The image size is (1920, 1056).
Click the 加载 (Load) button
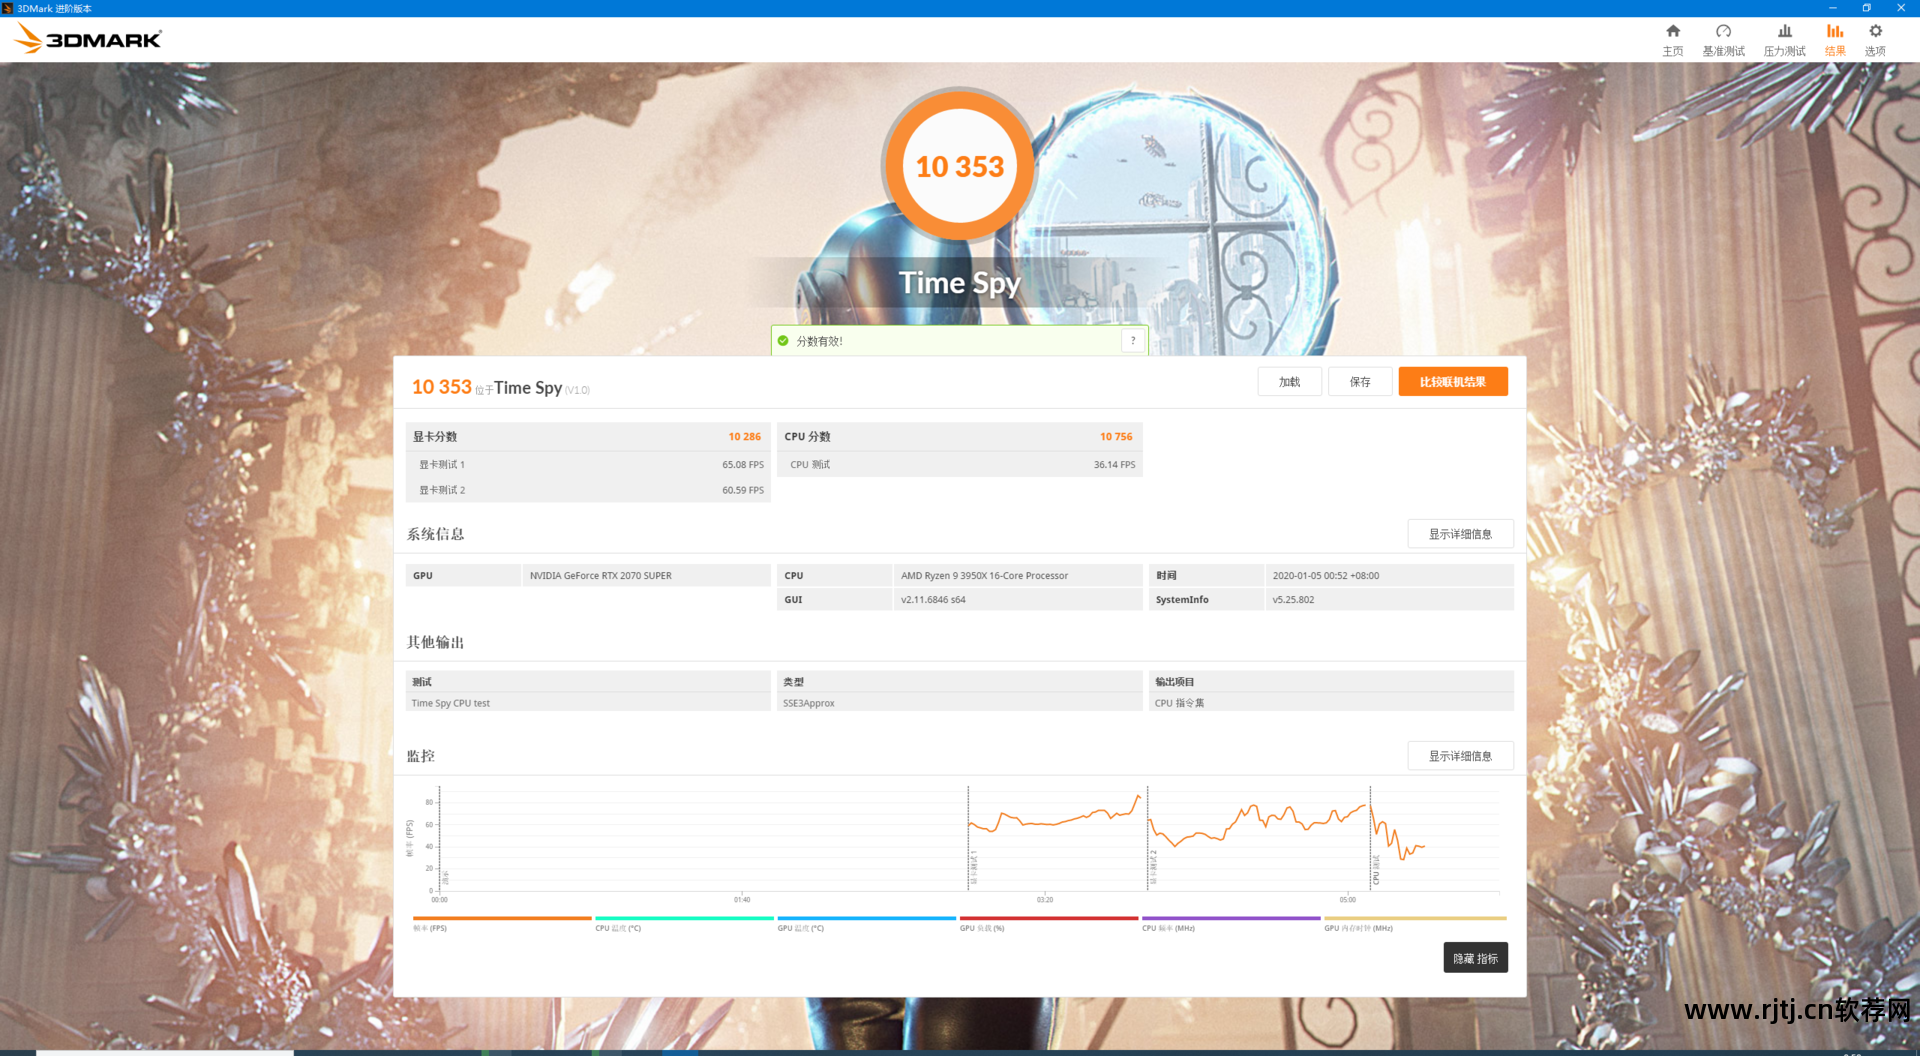(1290, 382)
